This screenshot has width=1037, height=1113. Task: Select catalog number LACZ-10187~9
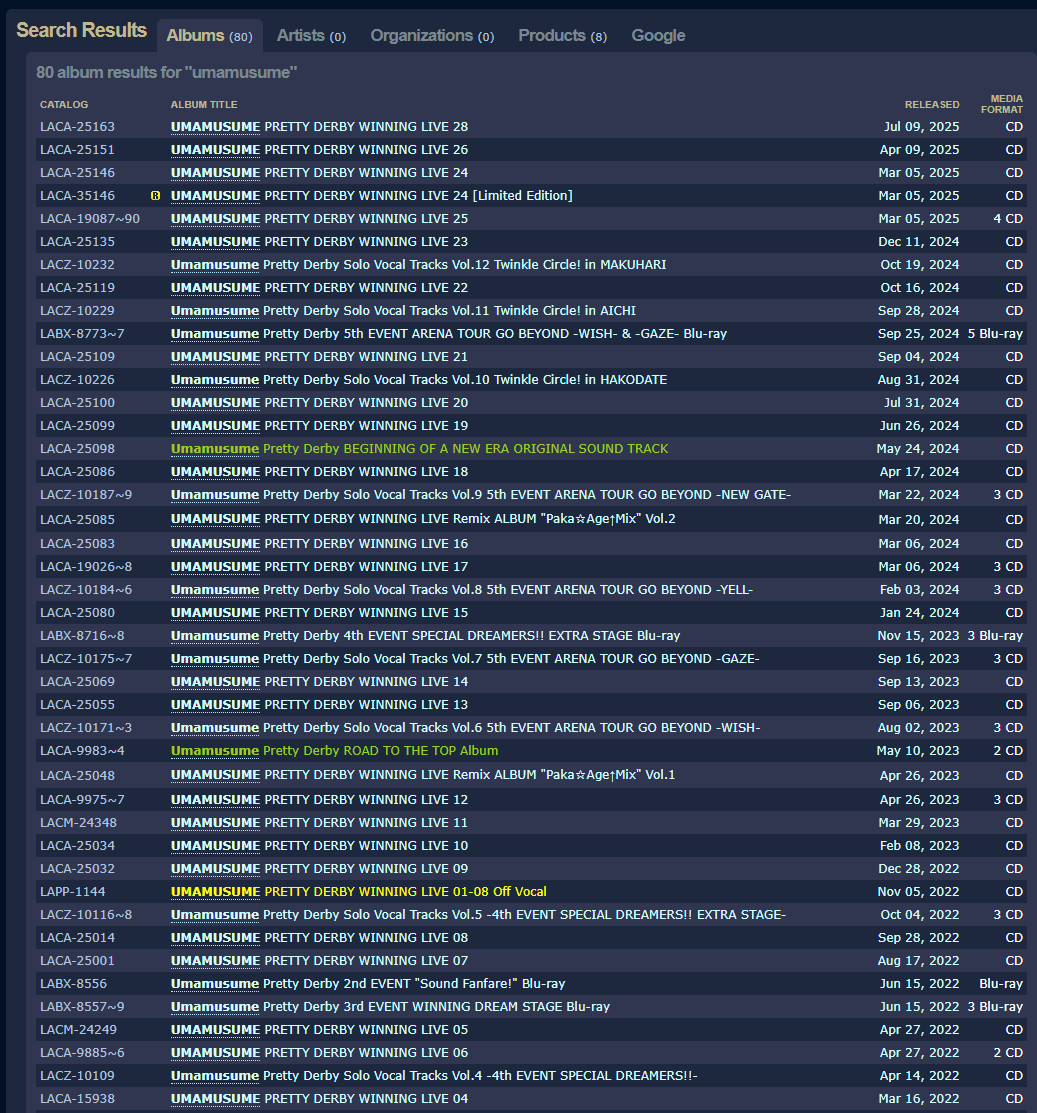point(86,495)
